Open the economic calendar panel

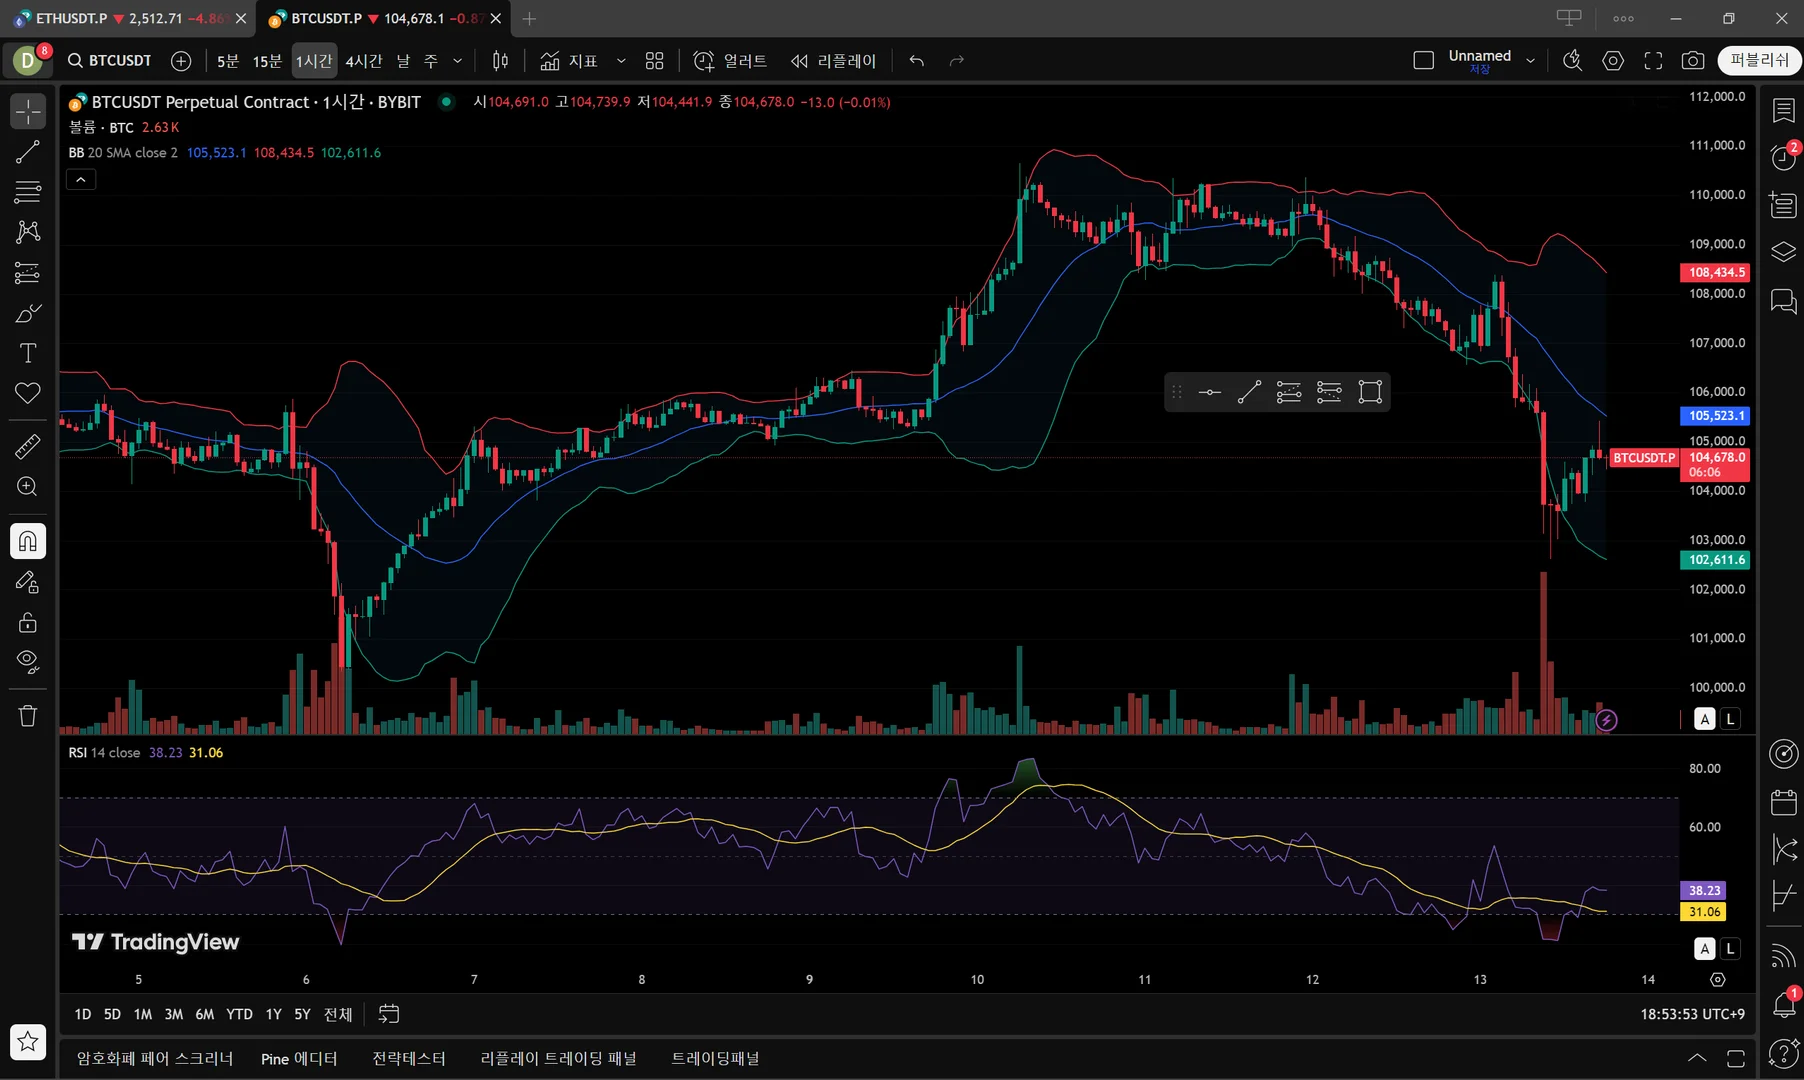[x=1784, y=802]
